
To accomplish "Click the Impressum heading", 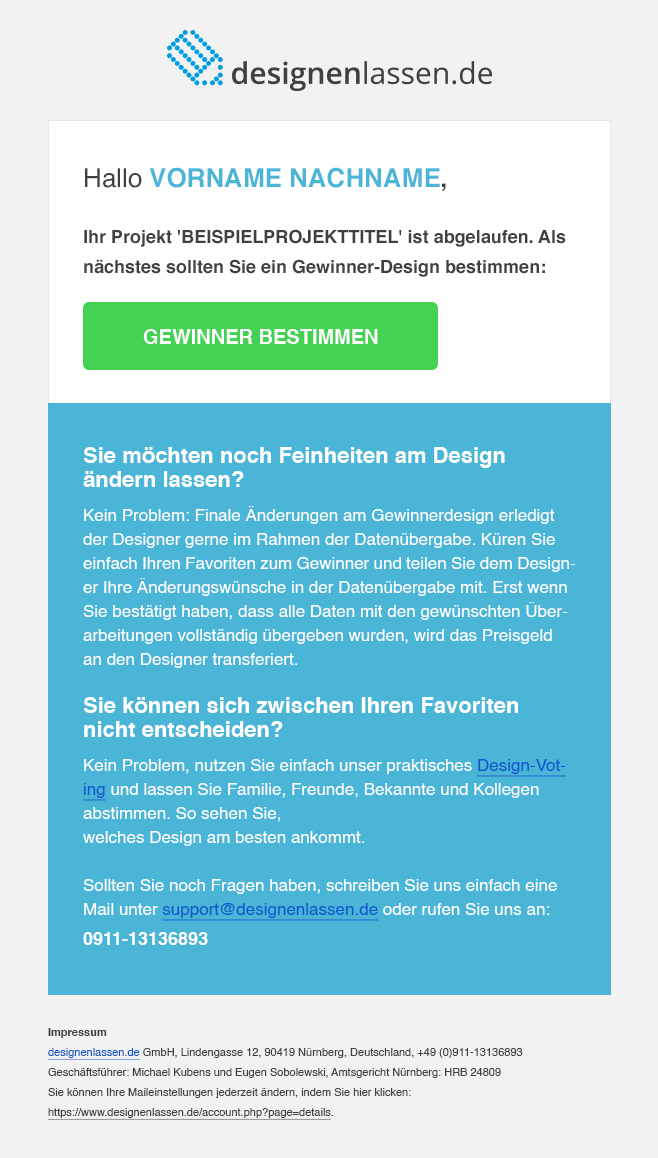I will point(77,1032).
